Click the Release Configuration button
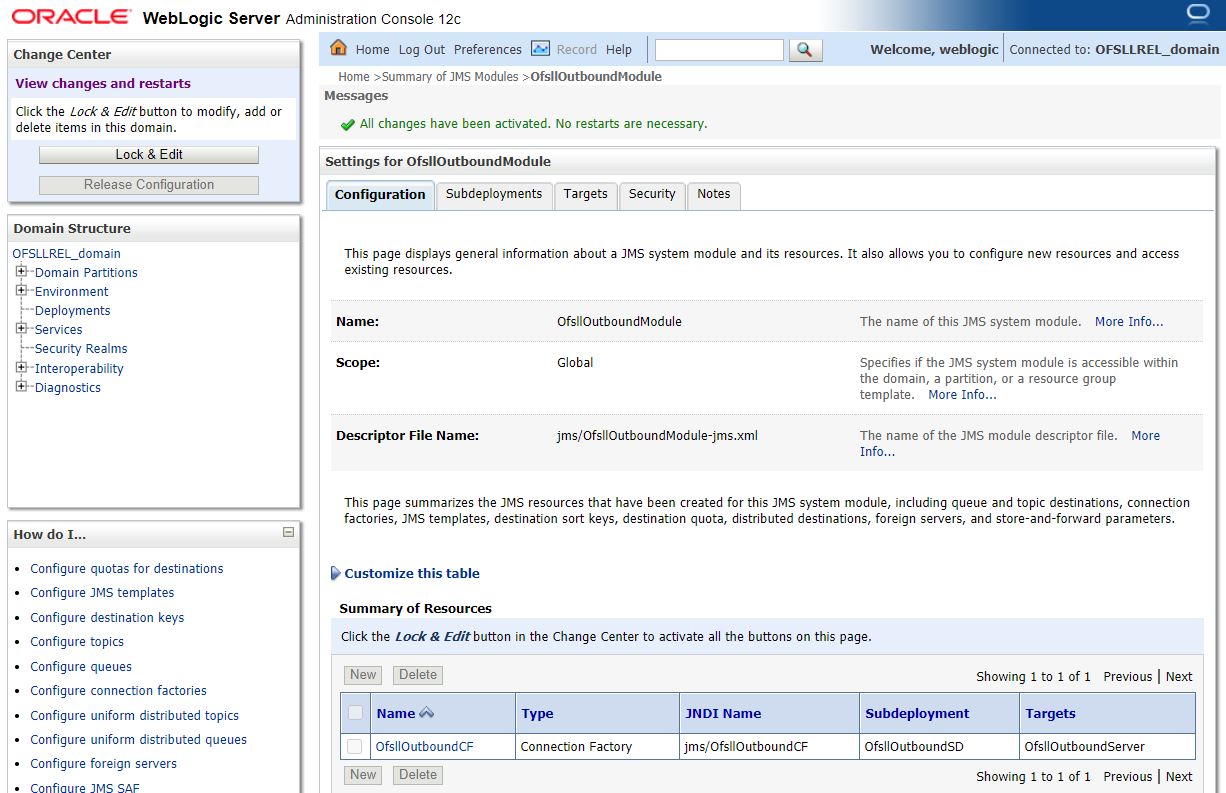Image resolution: width=1226 pixels, height=793 pixels. [149, 184]
